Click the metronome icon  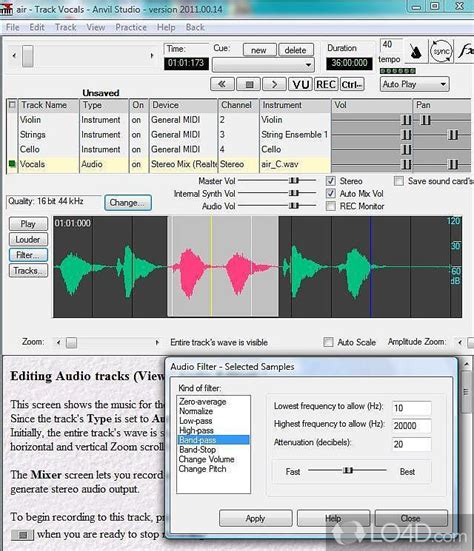click(x=416, y=51)
